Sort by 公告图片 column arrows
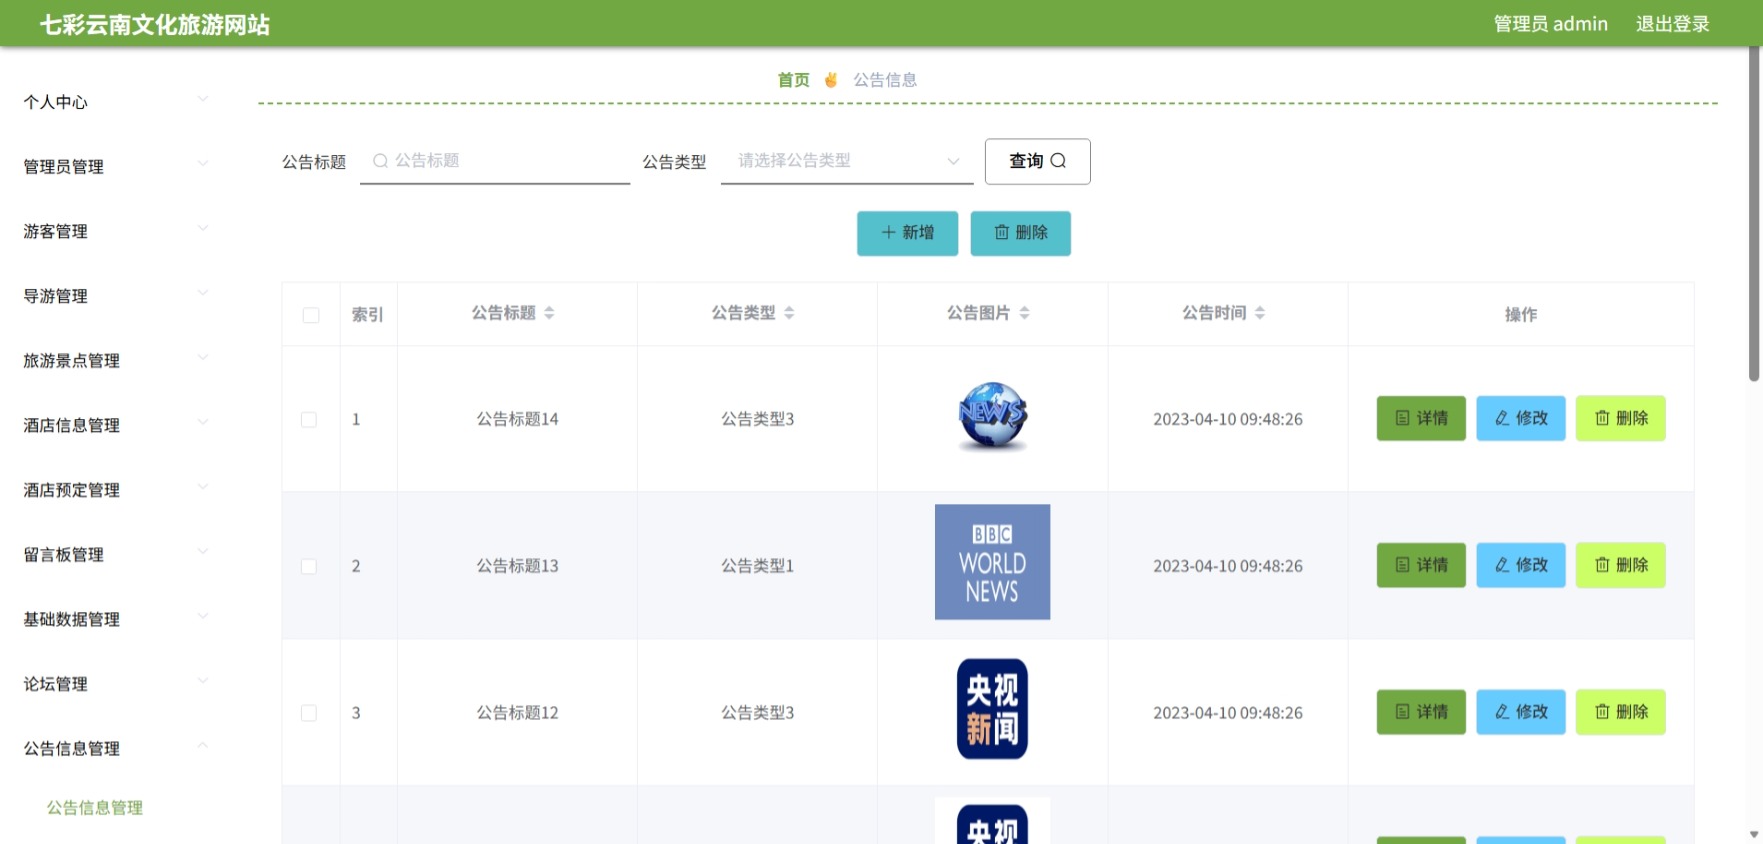 [1024, 313]
